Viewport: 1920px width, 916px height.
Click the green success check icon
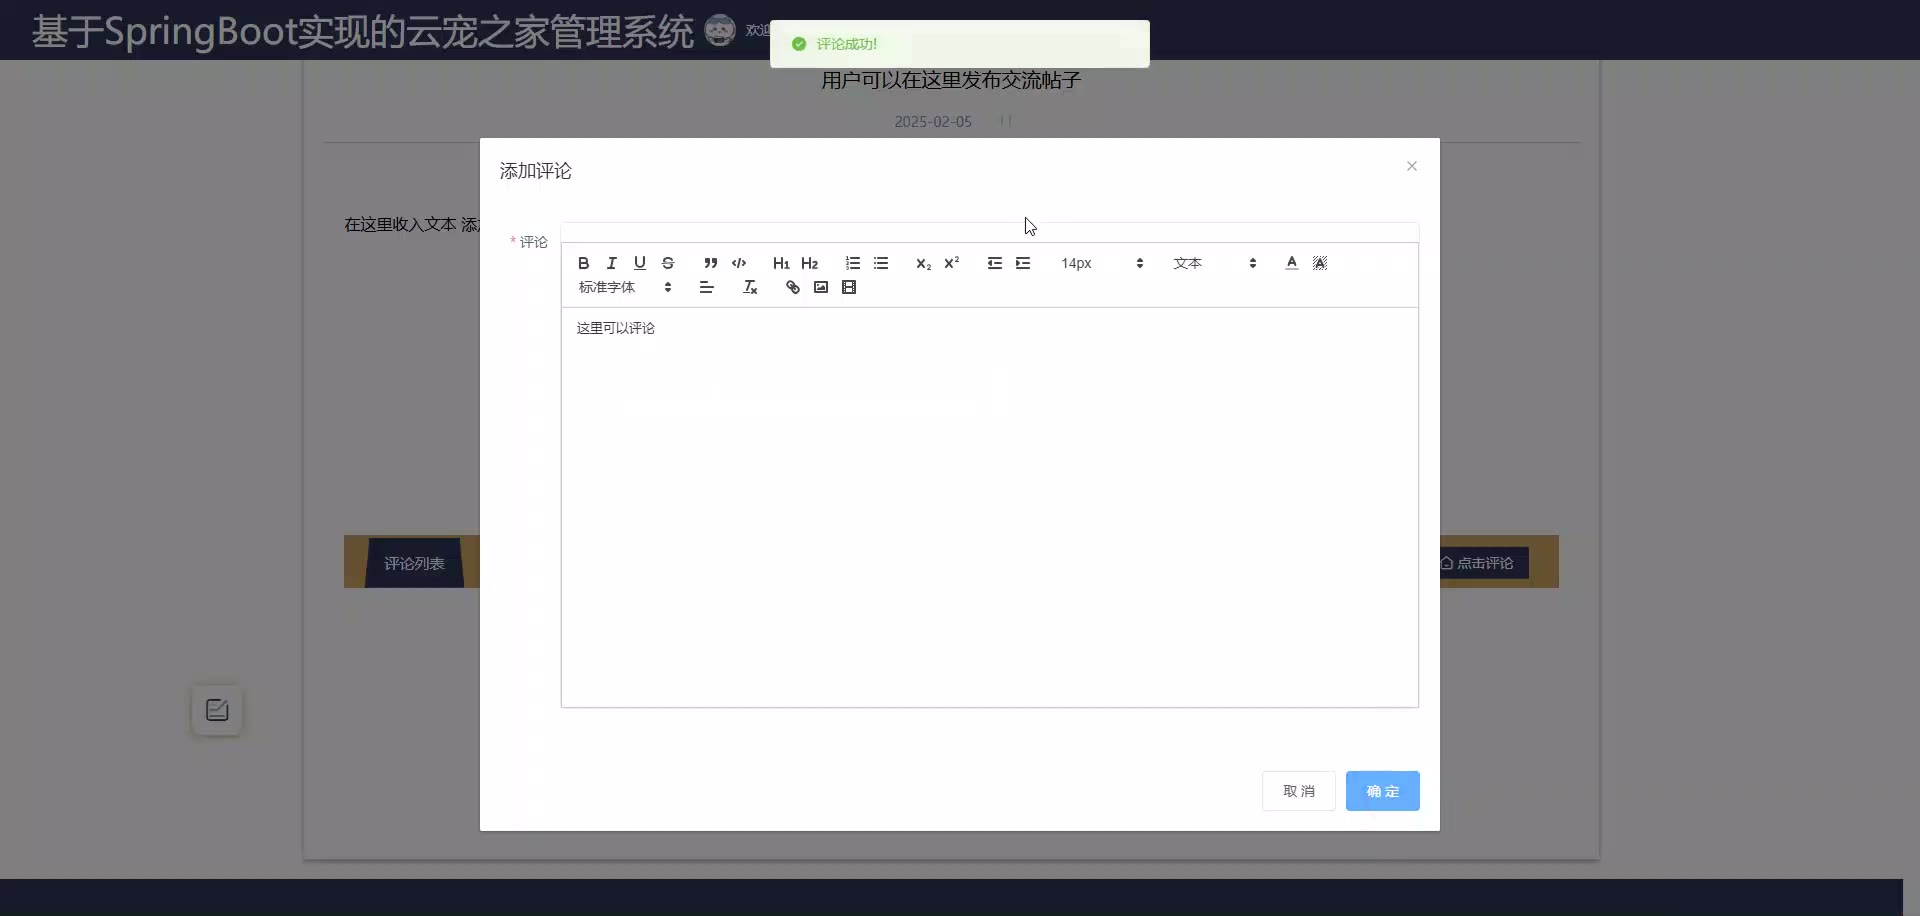pos(799,44)
